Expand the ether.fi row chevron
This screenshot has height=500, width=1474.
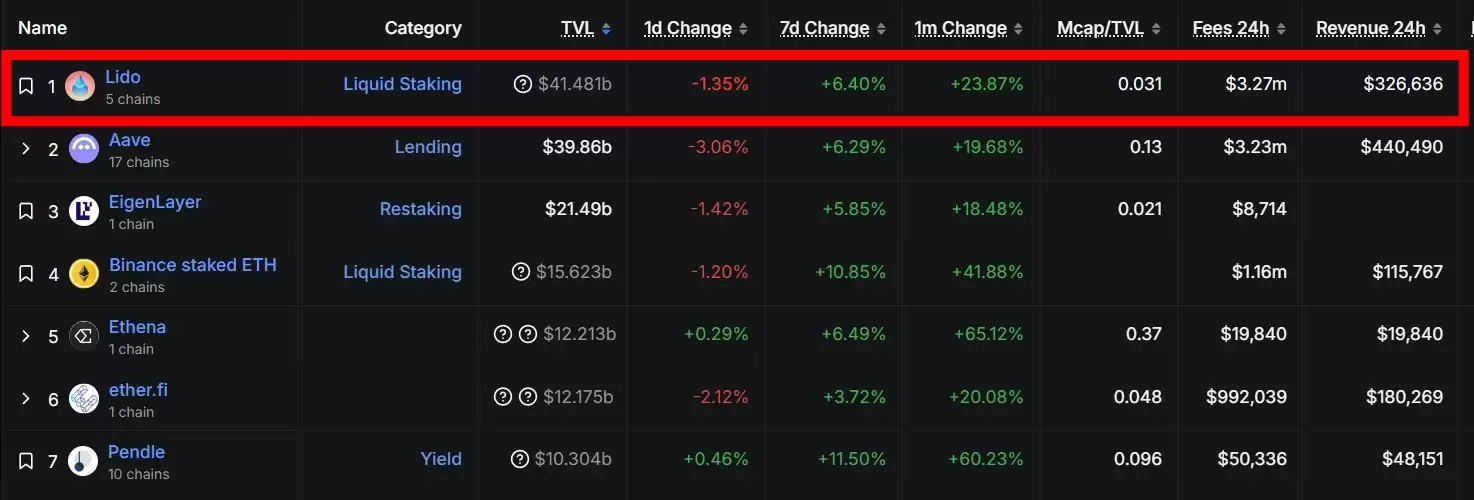pyautogui.click(x=26, y=399)
